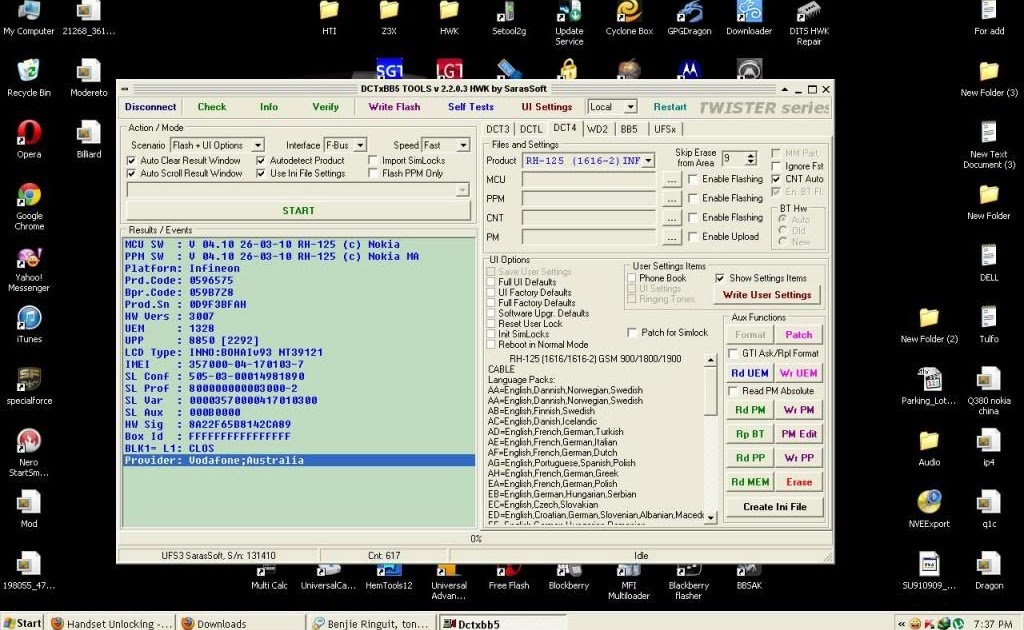1024x630 pixels.
Task: Open the UI Settings menu item
Action: 547,107
